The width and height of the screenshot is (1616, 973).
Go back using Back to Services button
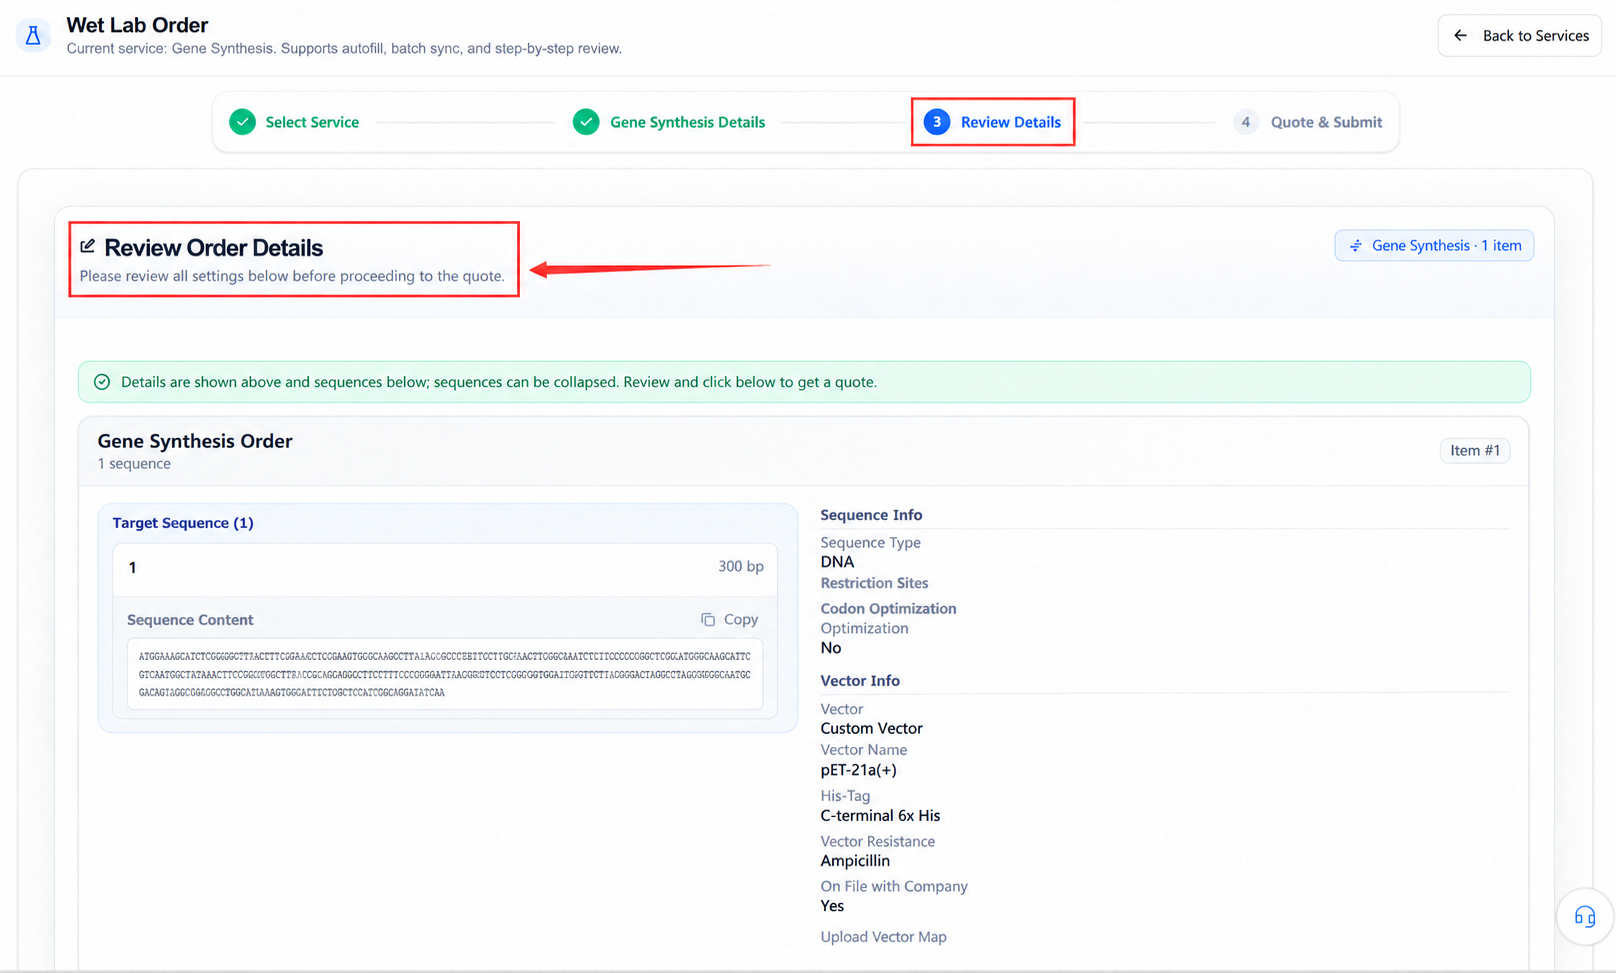tap(1520, 35)
